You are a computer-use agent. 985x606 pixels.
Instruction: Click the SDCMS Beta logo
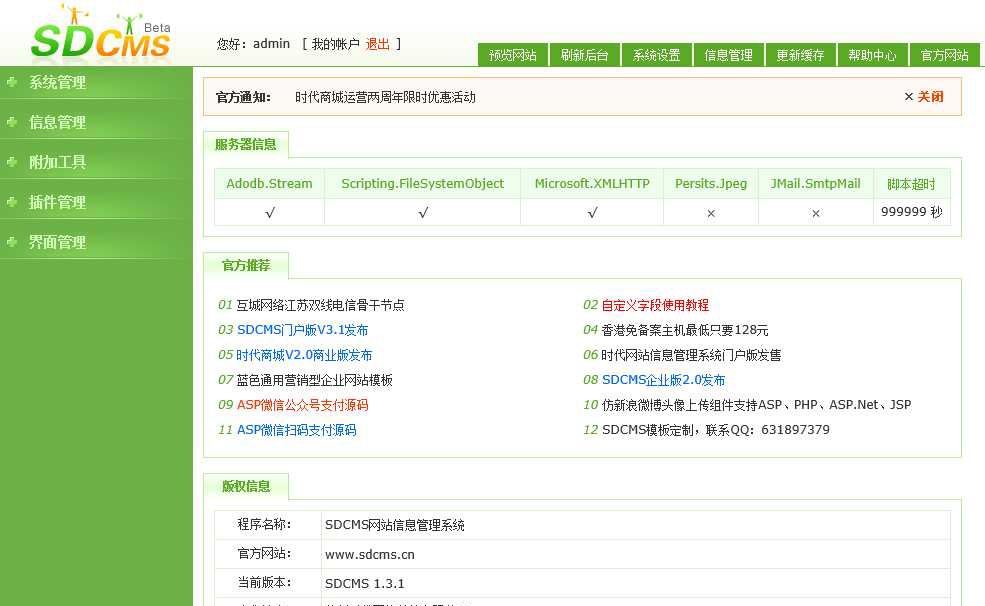[x=101, y=33]
